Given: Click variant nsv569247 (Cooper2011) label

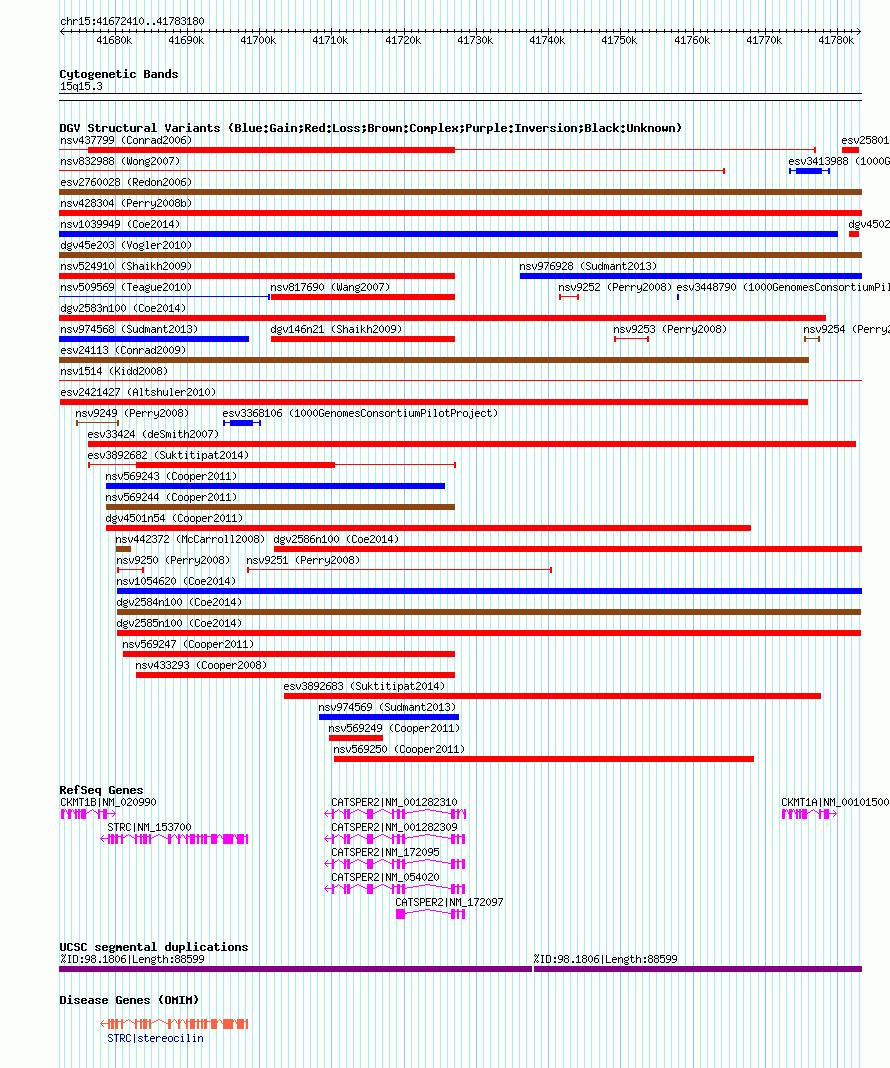Looking at the screenshot, I should pyautogui.click(x=188, y=644).
